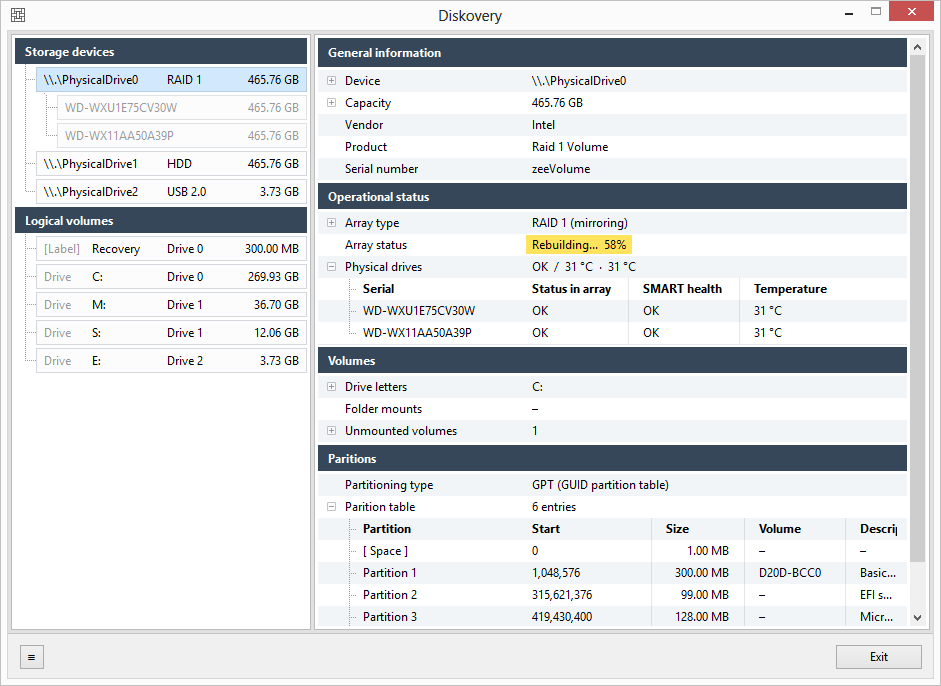Viewport: 941px width, 686px height.
Task: Expand the Device row
Action: (331, 80)
